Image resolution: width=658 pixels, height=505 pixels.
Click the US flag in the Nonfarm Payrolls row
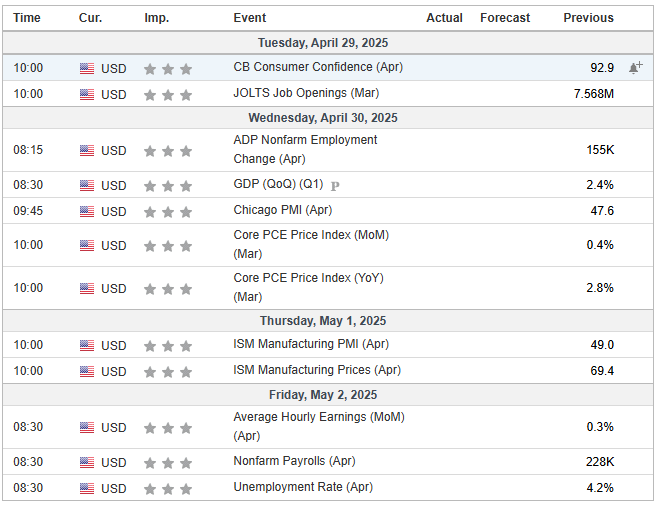pos(87,462)
